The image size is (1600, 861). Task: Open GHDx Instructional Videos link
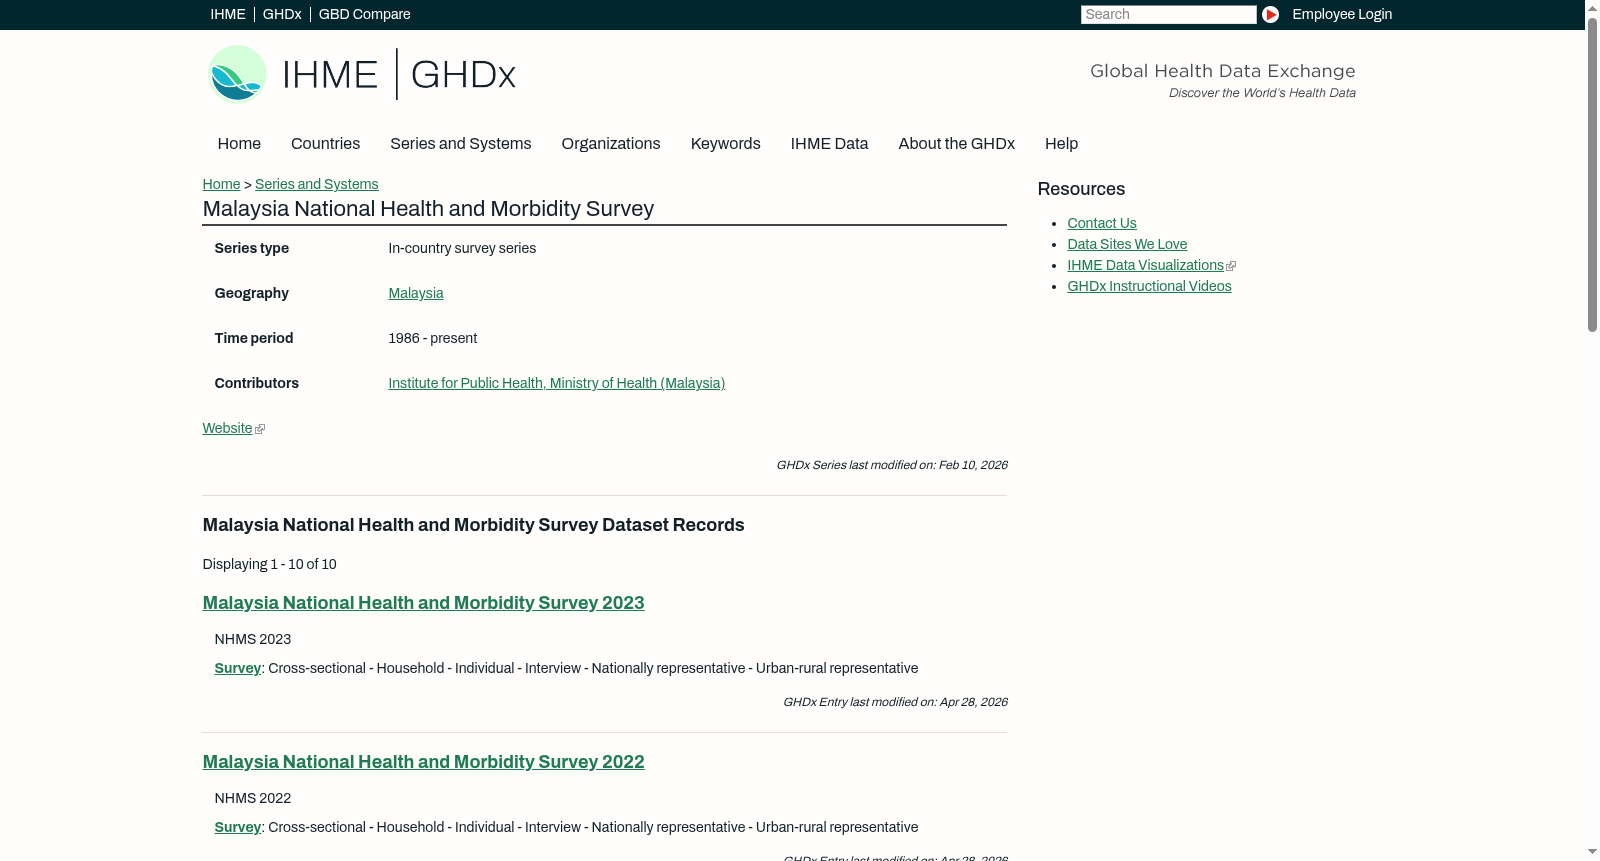pos(1149,286)
